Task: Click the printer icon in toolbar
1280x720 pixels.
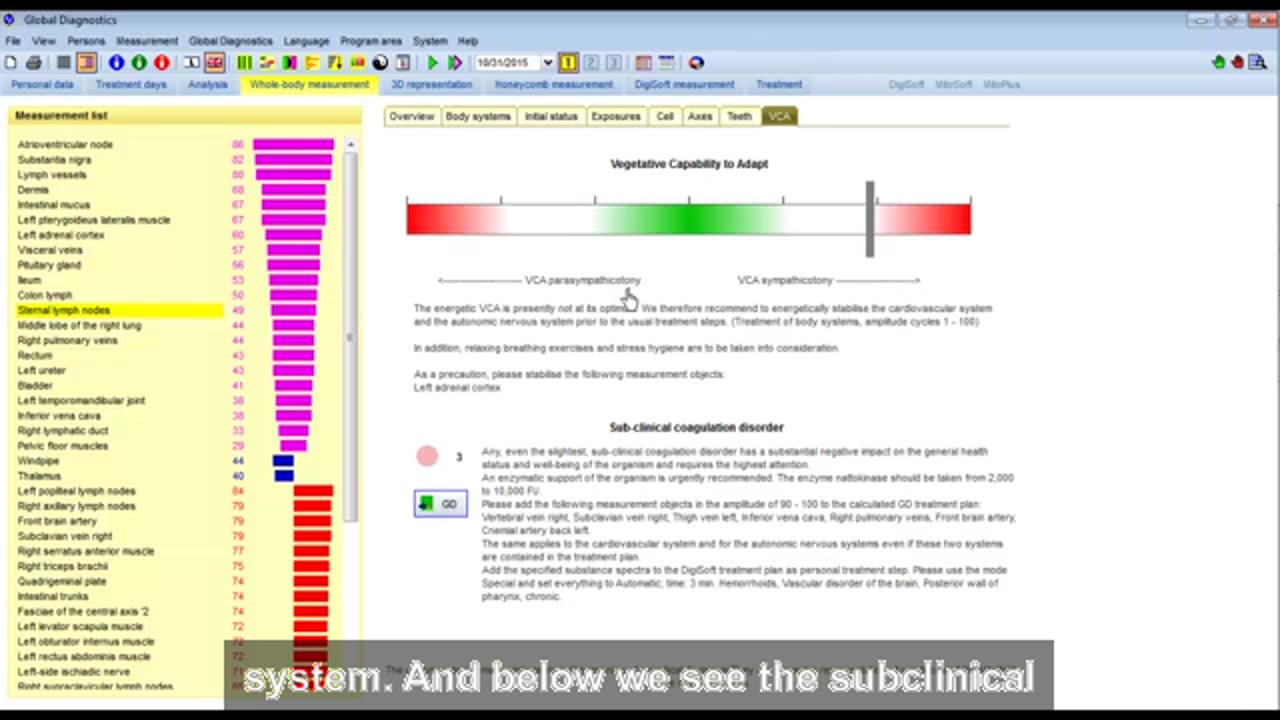Action: (x=34, y=63)
